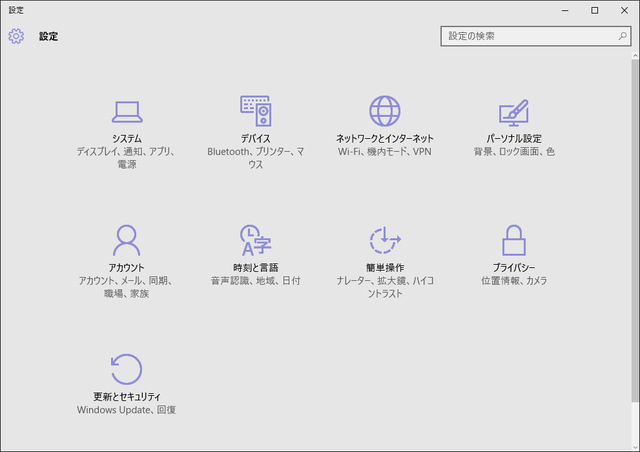Click the 'ナレーター、拡大鏡、ハイコントラスト' description text
Screen dimensions: 640x452
385,287
